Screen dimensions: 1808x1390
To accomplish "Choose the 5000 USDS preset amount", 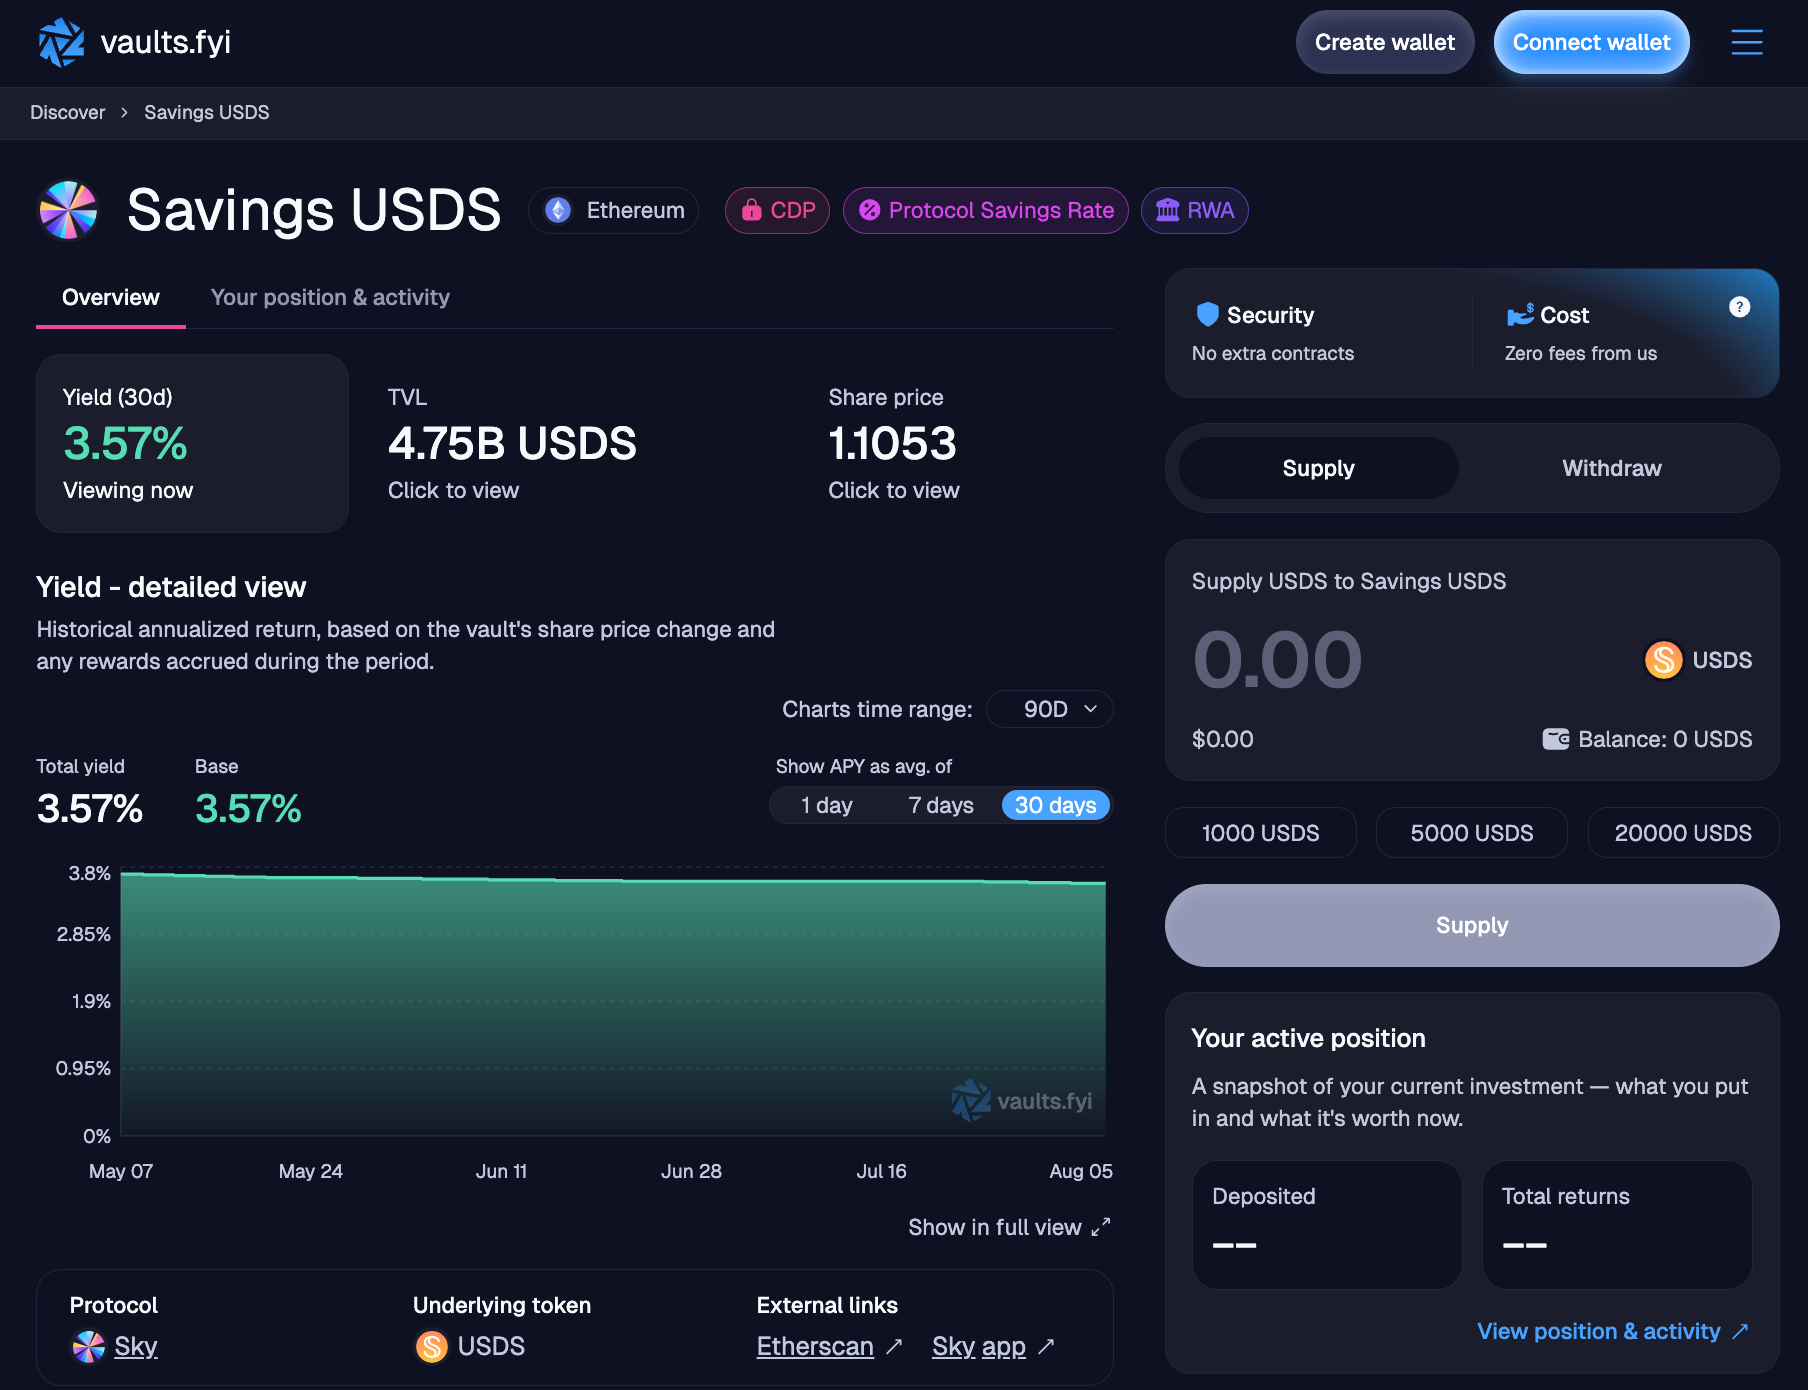I will click(x=1471, y=833).
